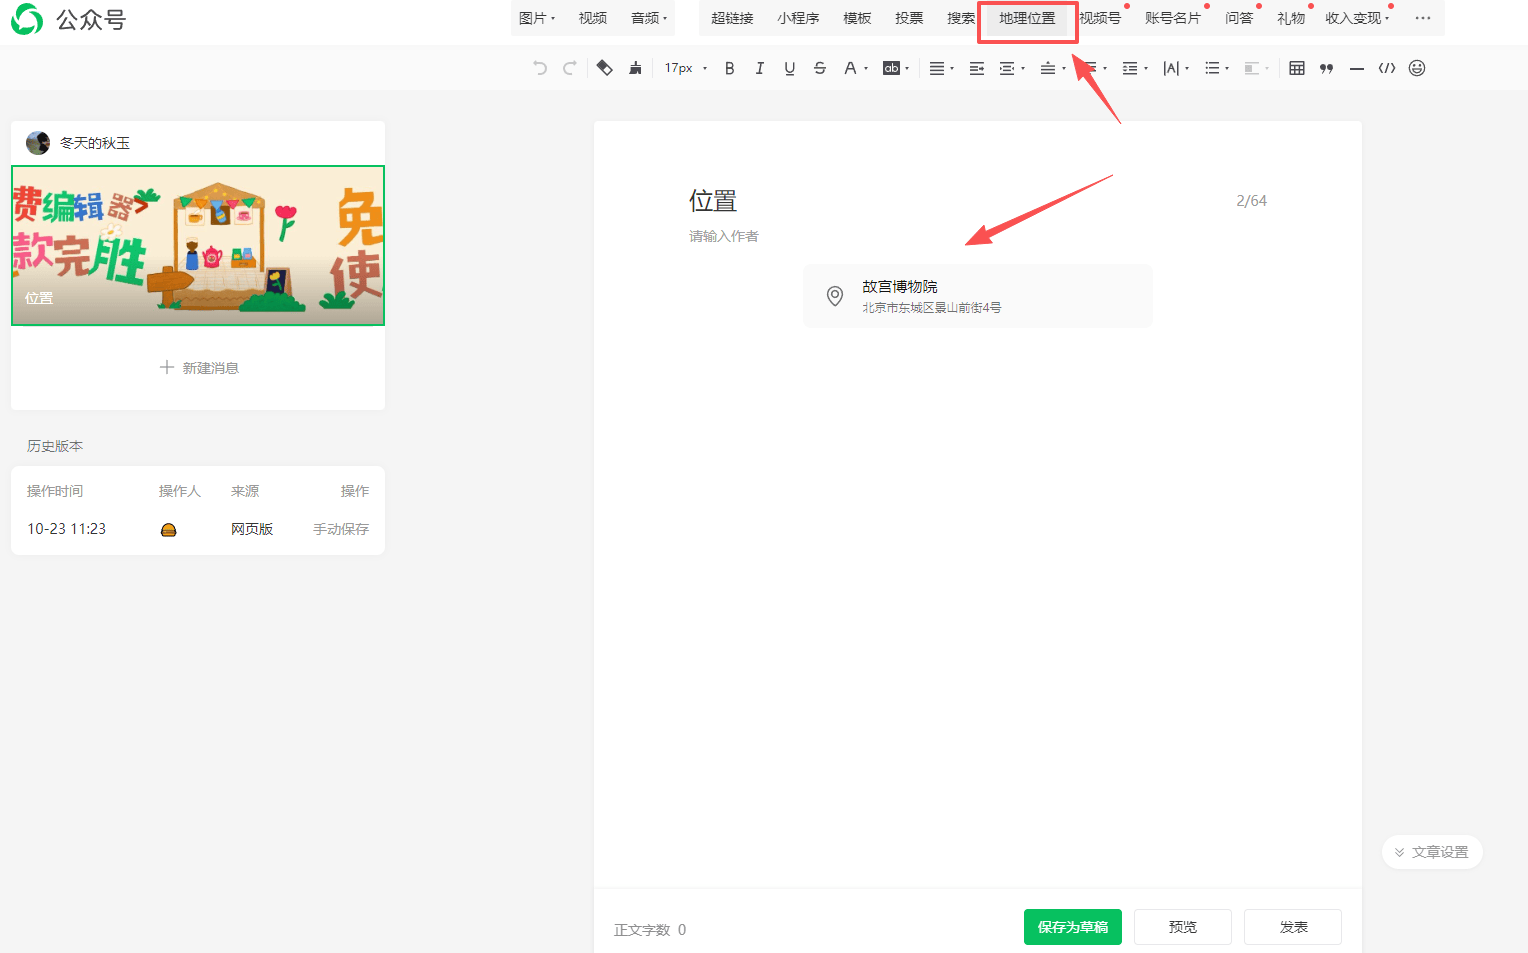Open the 地理位置 menu item
The height and width of the screenshot is (953, 1528).
pos(1027,18)
